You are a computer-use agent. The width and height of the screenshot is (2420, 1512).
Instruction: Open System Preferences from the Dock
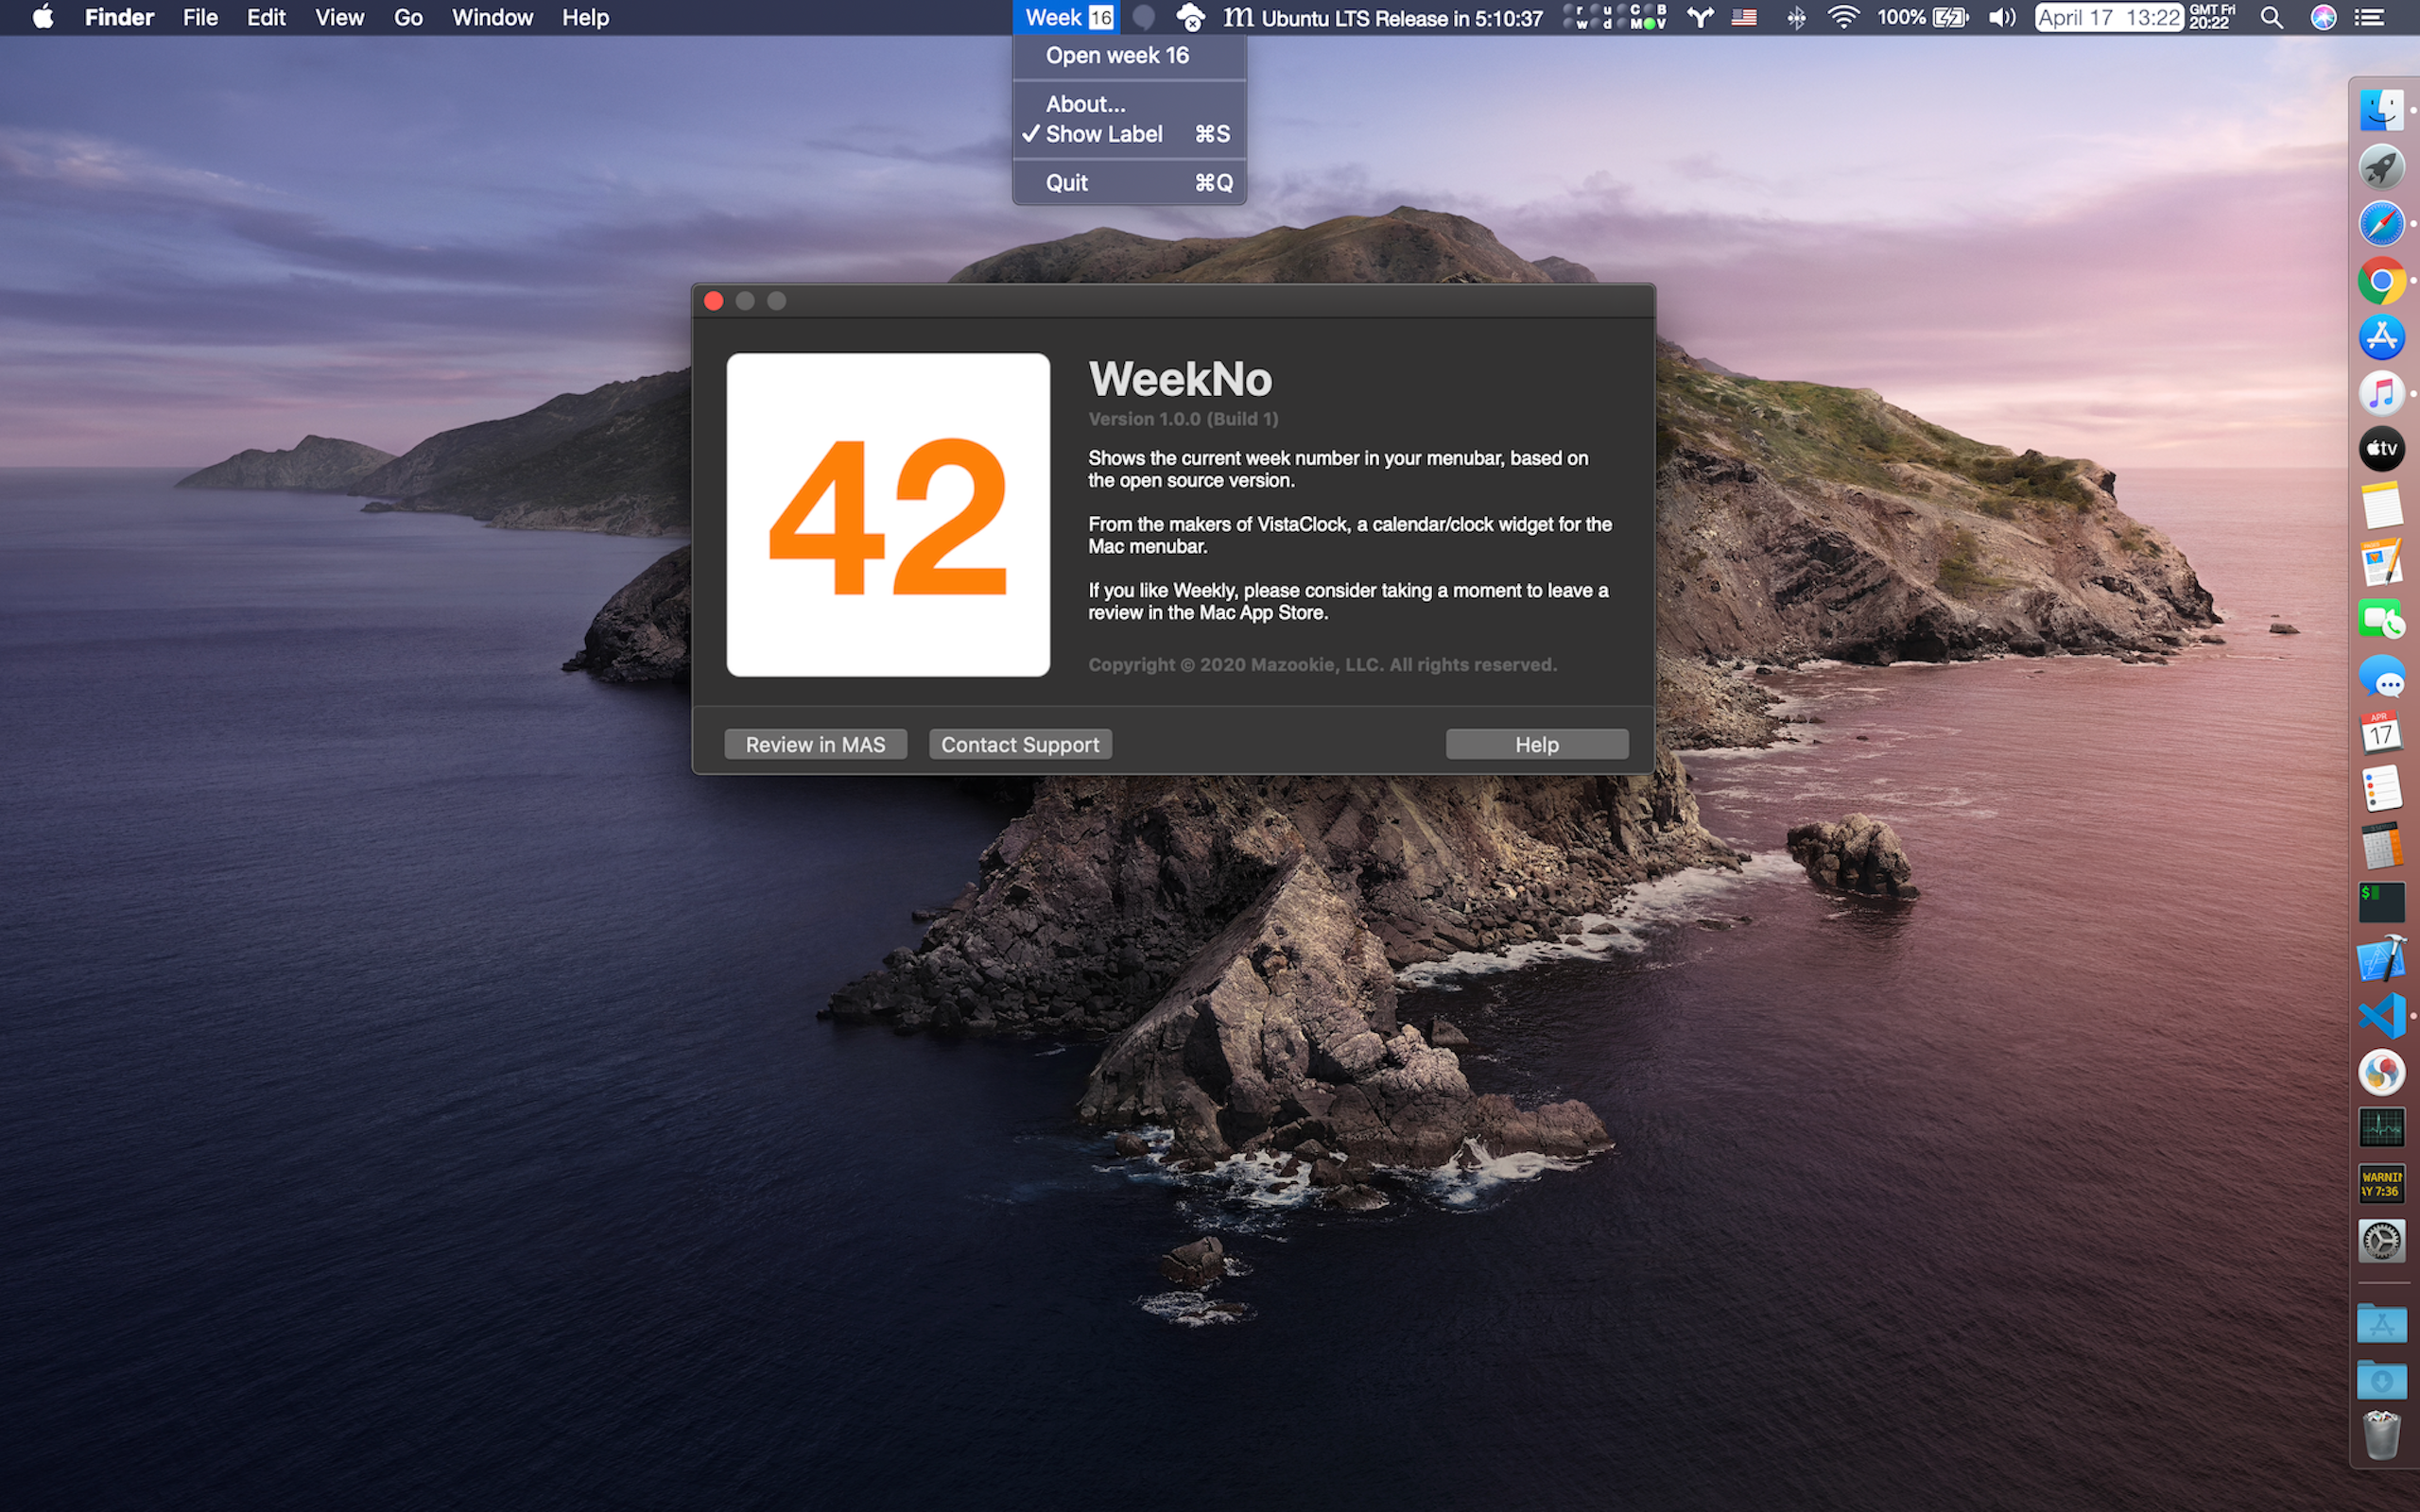click(x=2382, y=1241)
